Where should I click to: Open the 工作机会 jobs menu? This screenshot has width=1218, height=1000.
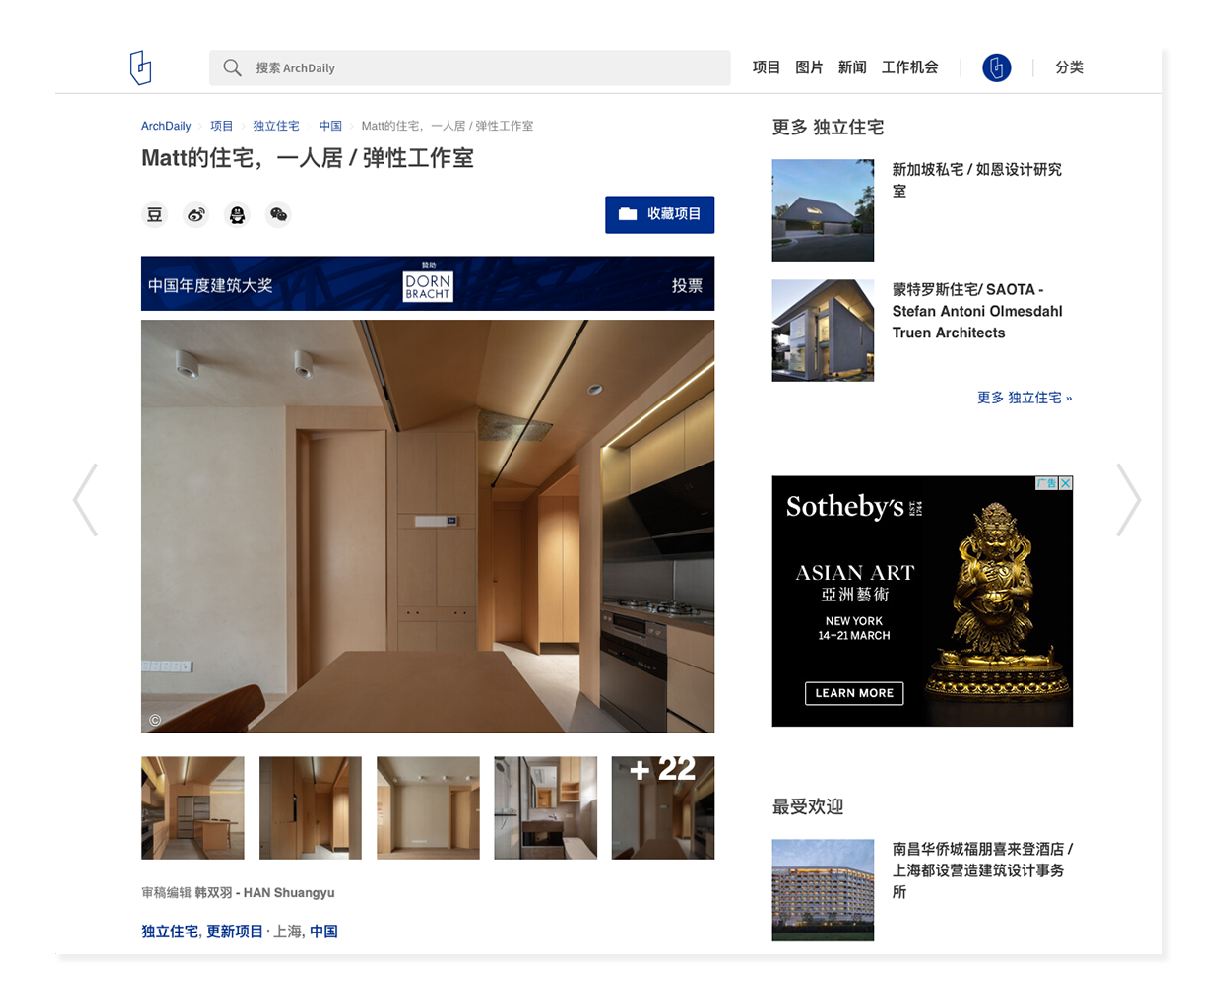click(x=910, y=68)
